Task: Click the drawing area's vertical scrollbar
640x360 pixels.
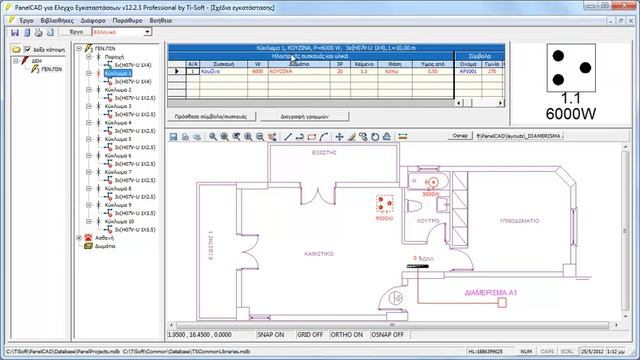Action: coord(625,231)
